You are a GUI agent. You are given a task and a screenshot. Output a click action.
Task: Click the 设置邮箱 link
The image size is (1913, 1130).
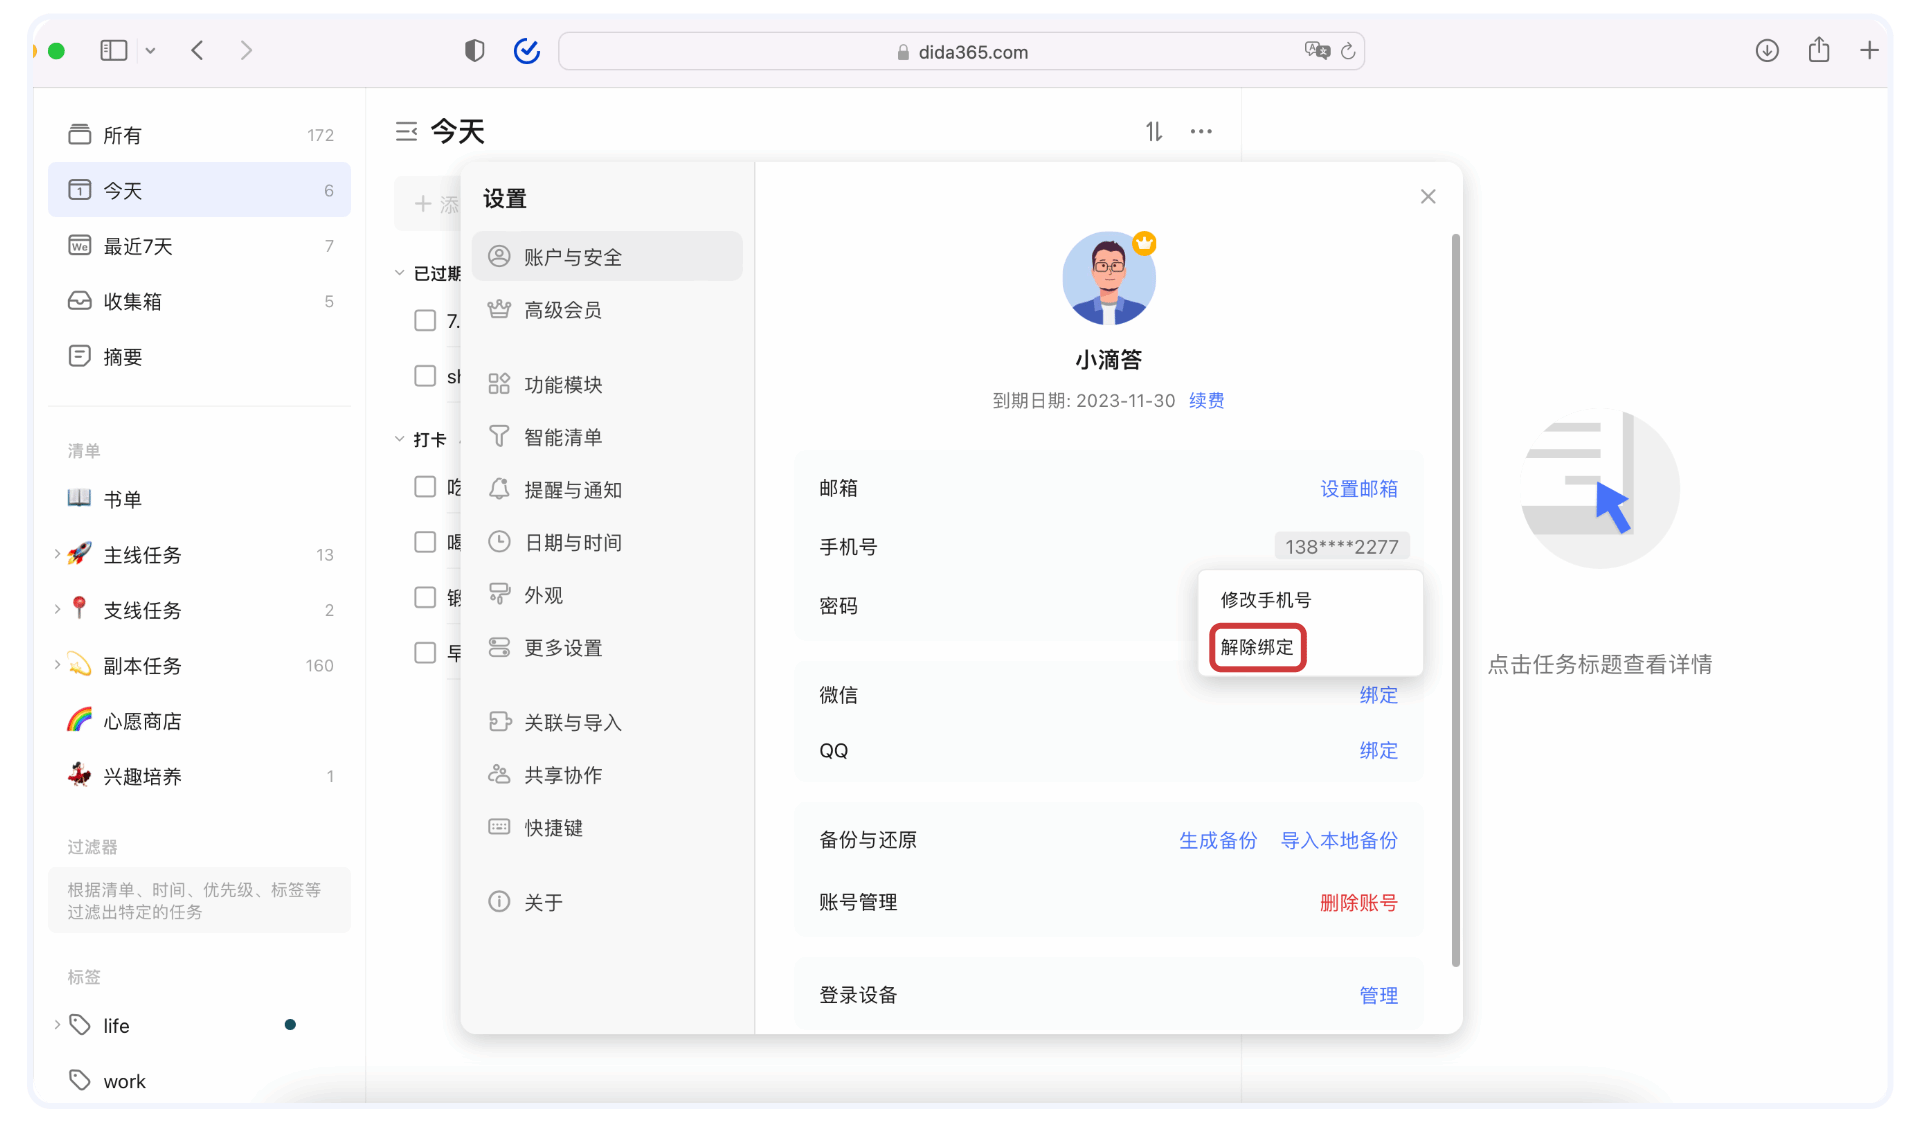pyautogui.click(x=1358, y=488)
